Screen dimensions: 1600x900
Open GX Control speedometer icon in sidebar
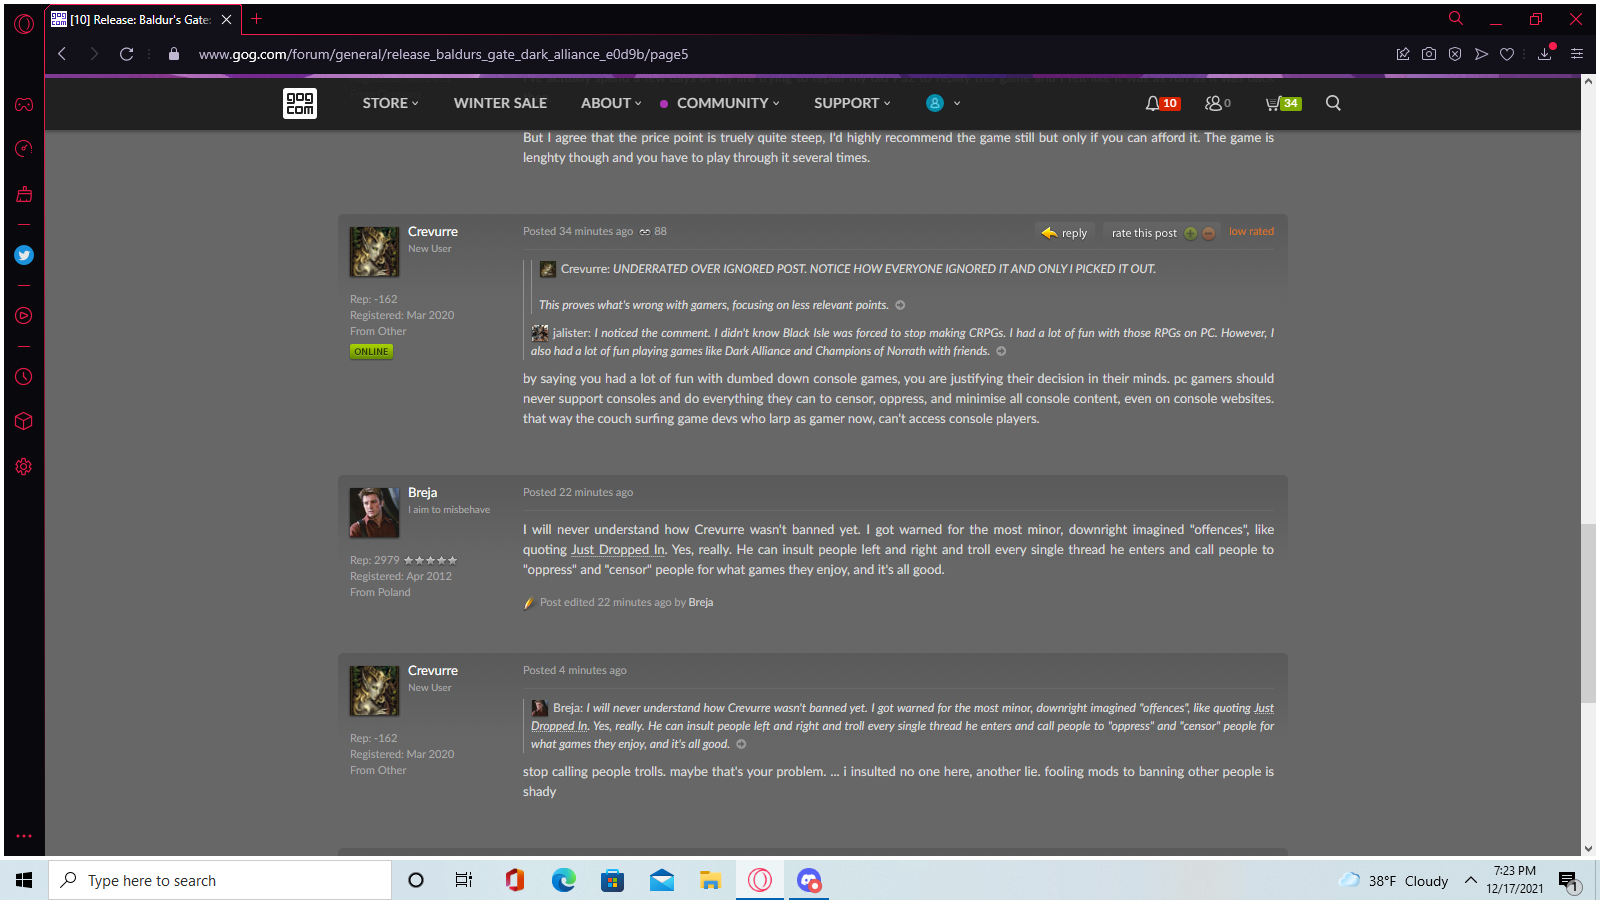click(24, 149)
